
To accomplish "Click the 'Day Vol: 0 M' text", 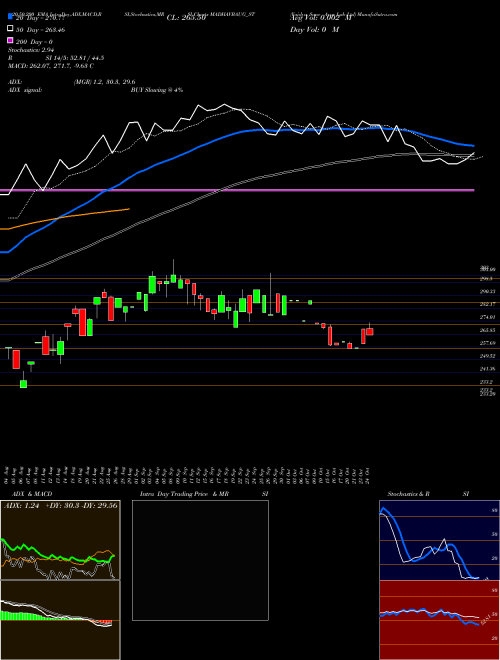I will point(314,30).
